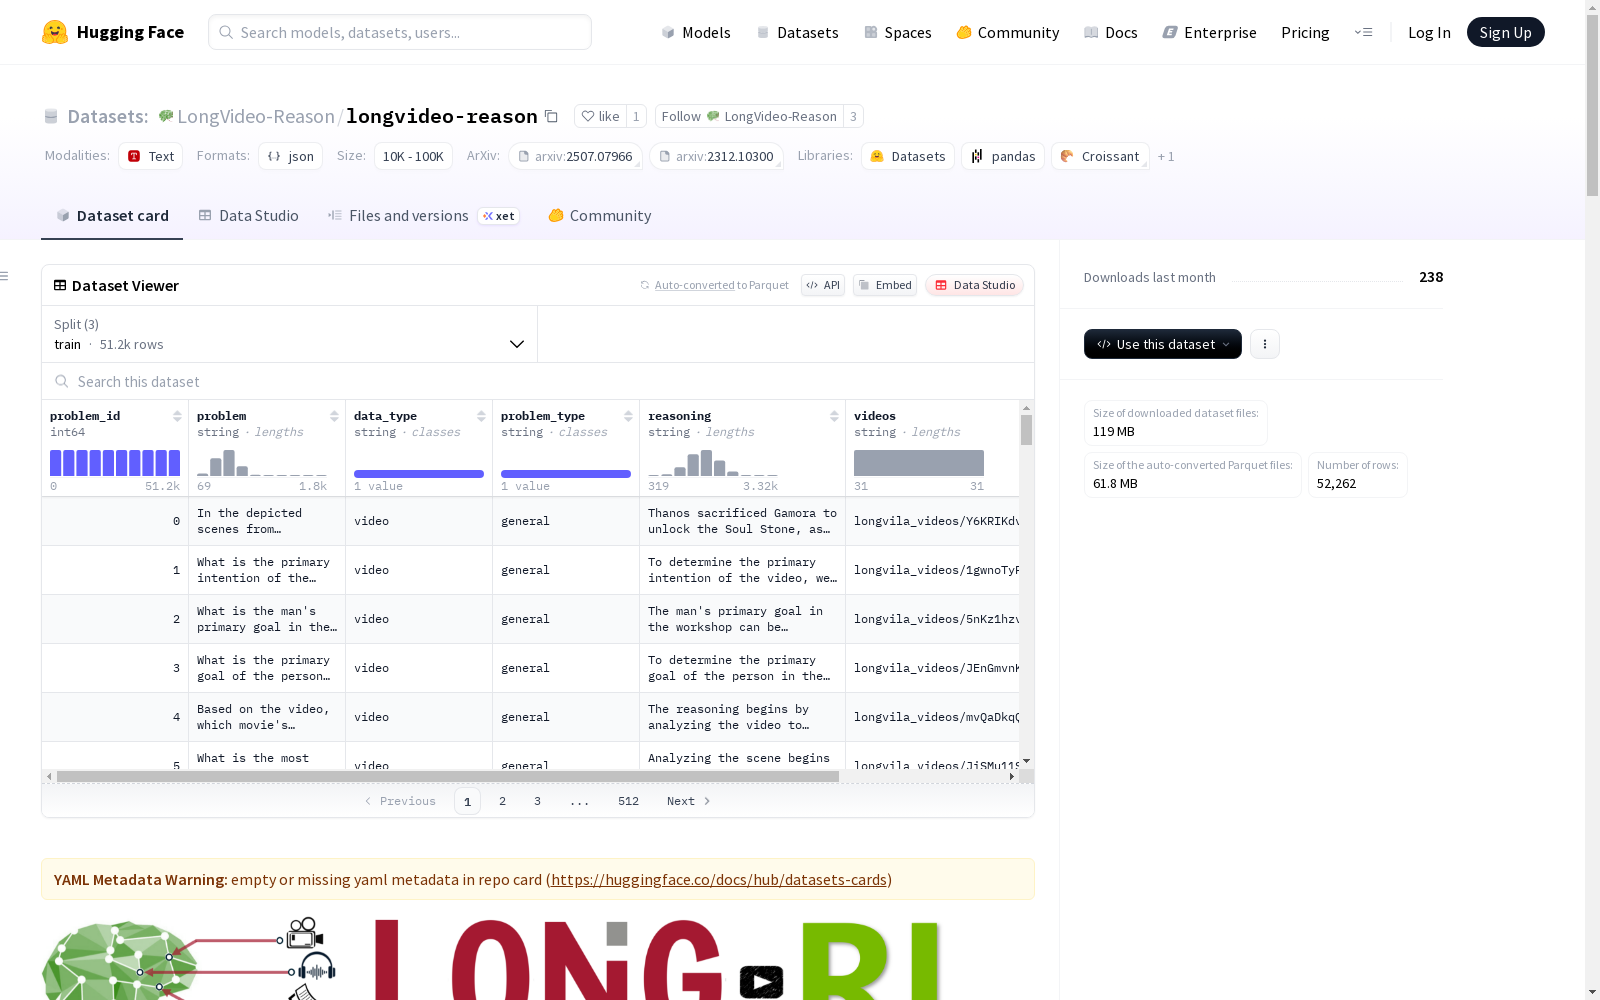1600x1000 pixels.
Task: Show additional libraries with +1
Action: (x=1166, y=156)
